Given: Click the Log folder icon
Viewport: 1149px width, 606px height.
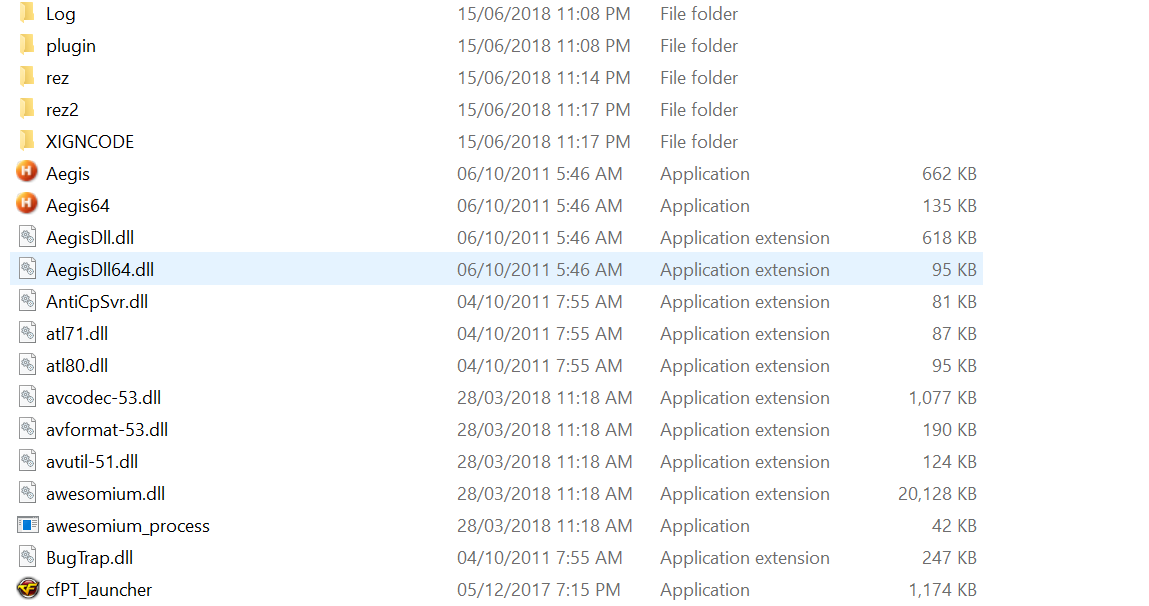Looking at the screenshot, I should 27,12.
